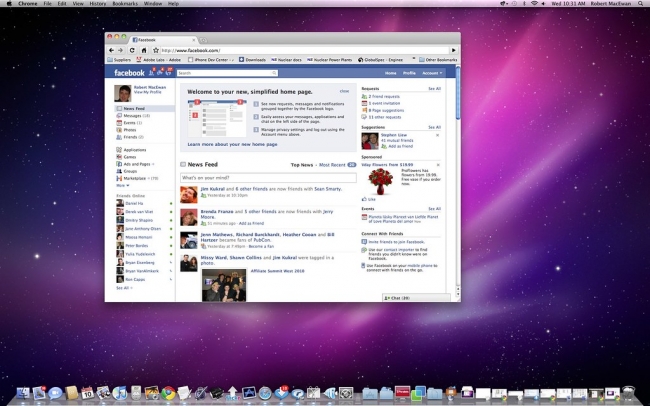The height and width of the screenshot is (406, 650).
Task: Expand the More sidebar section
Action: 123,185
